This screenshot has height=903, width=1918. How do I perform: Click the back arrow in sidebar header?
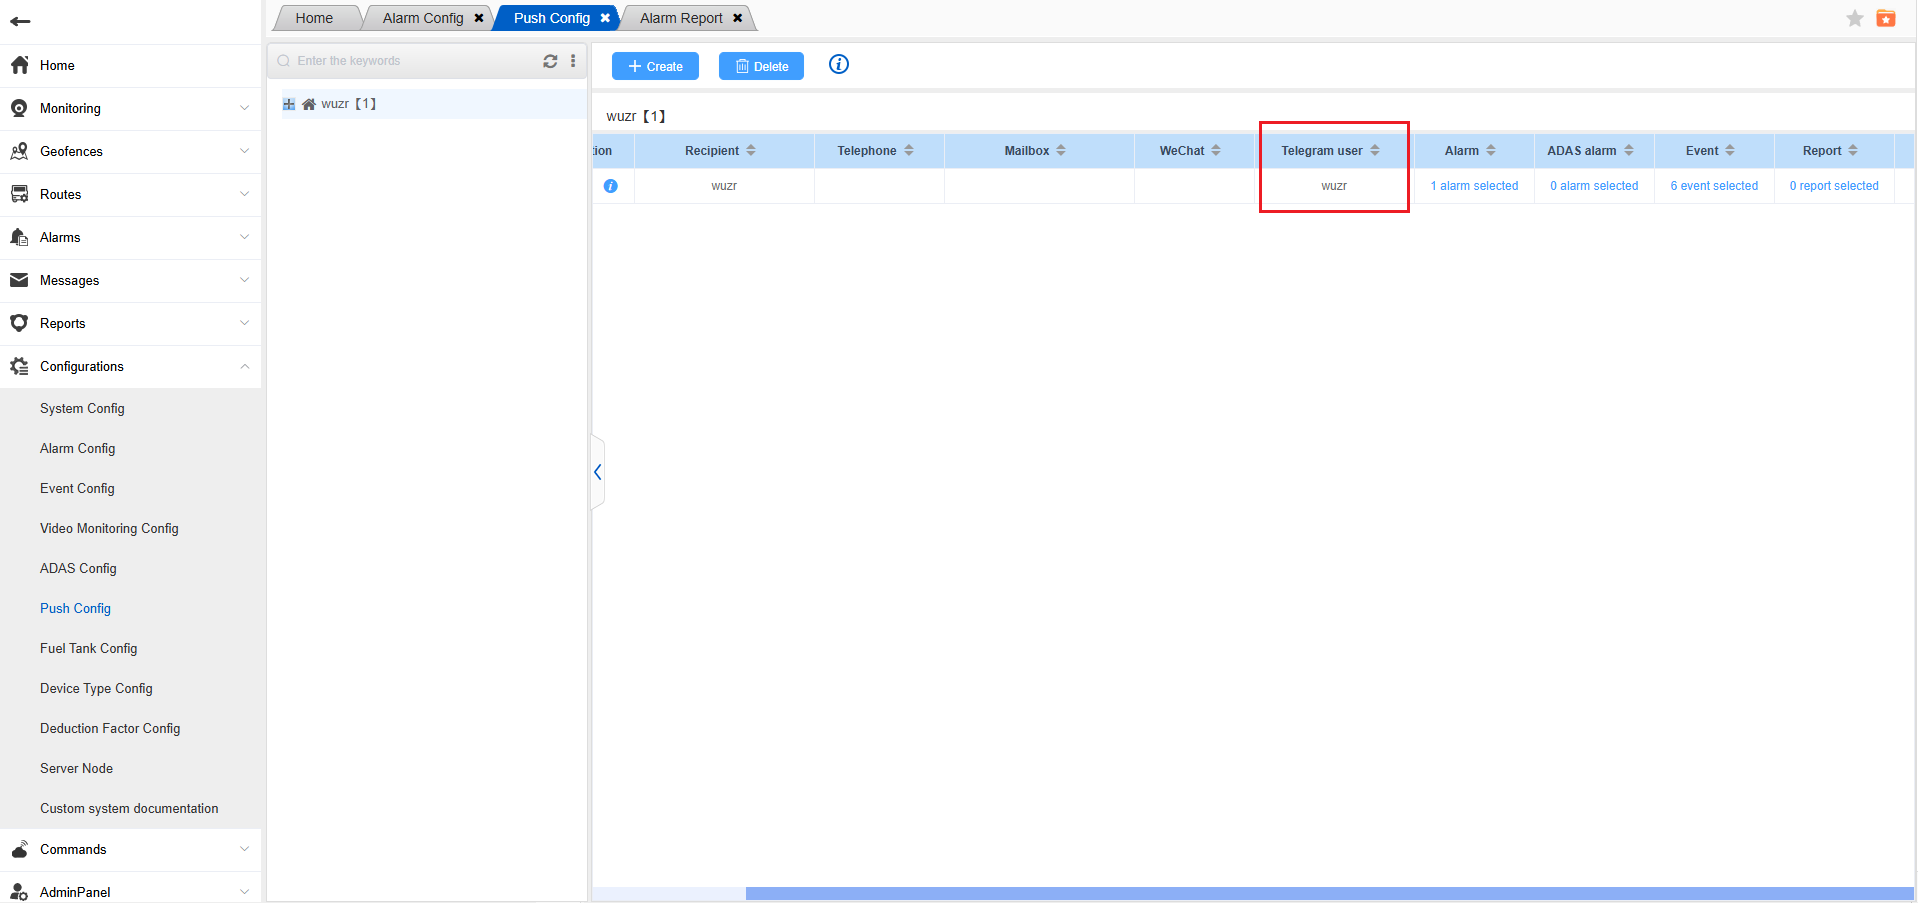point(20,21)
